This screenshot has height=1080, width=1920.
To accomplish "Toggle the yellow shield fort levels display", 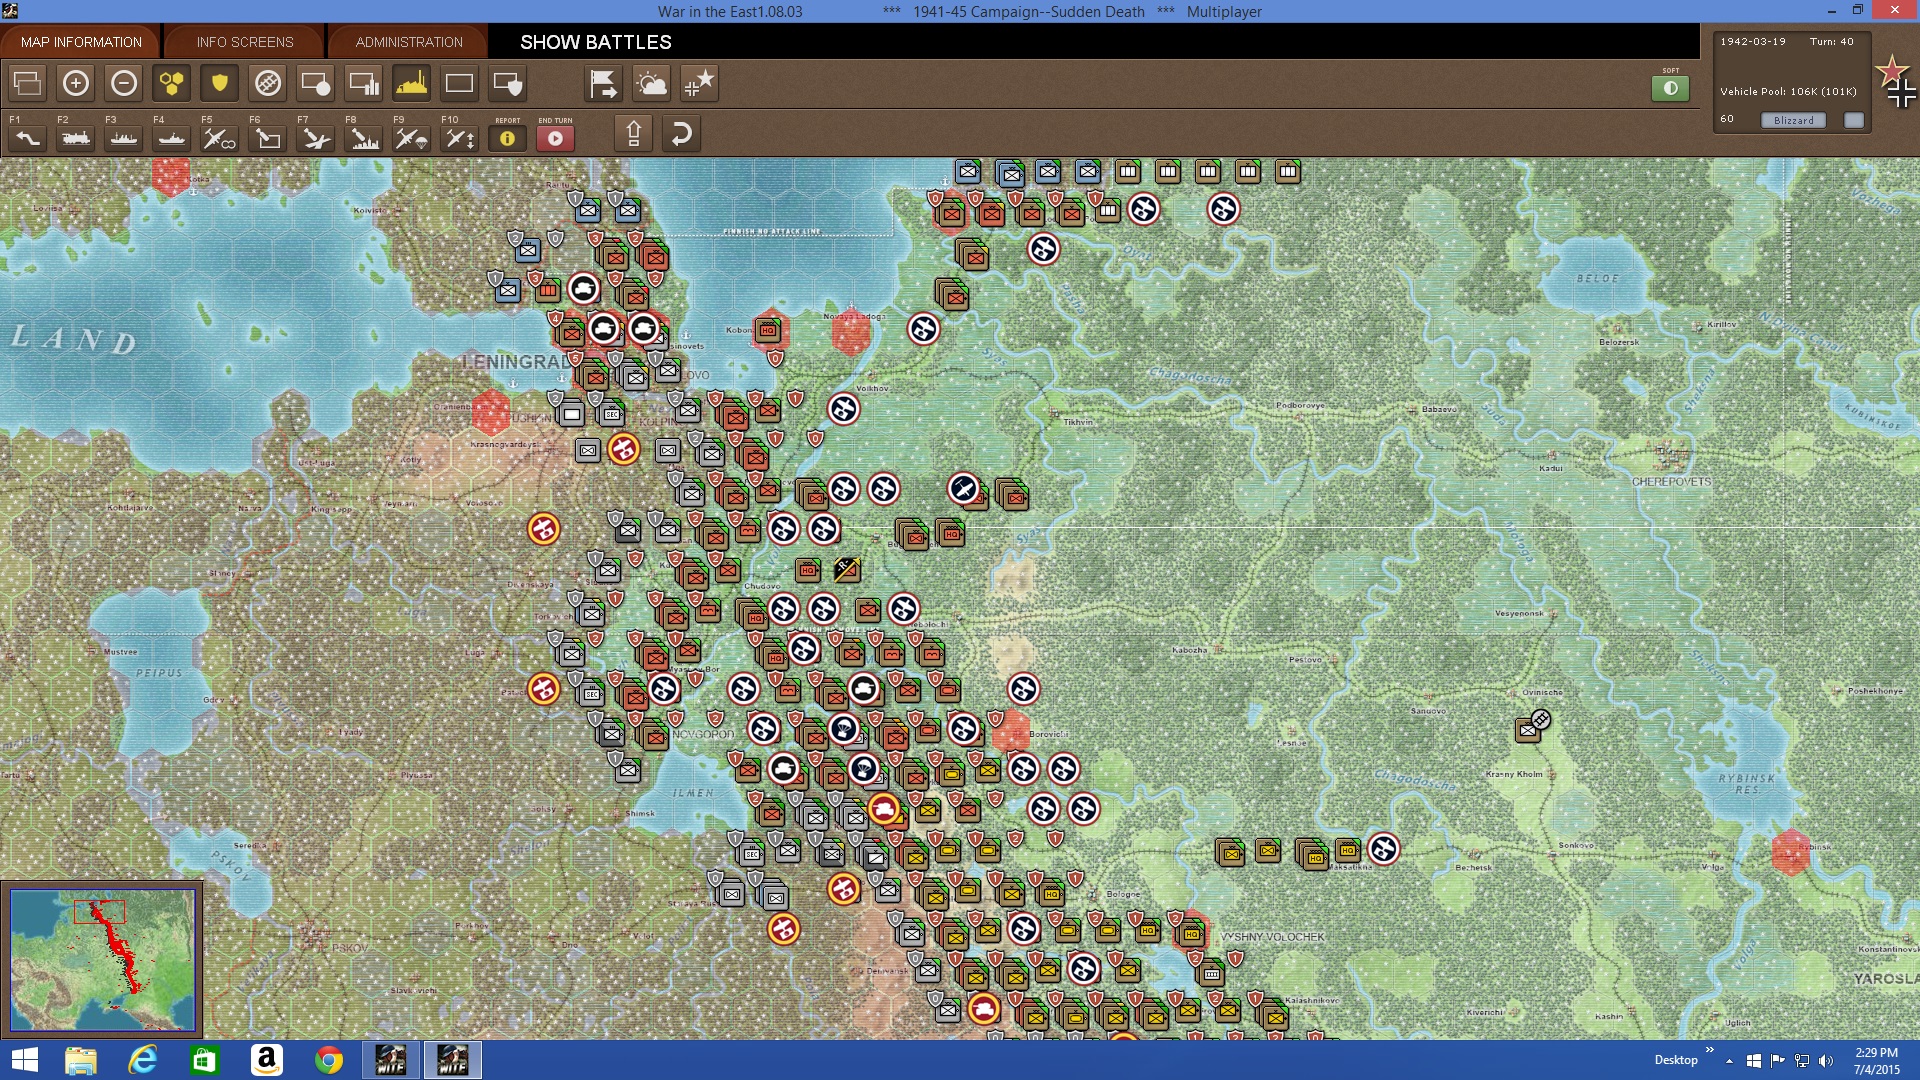I will click(219, 83).
